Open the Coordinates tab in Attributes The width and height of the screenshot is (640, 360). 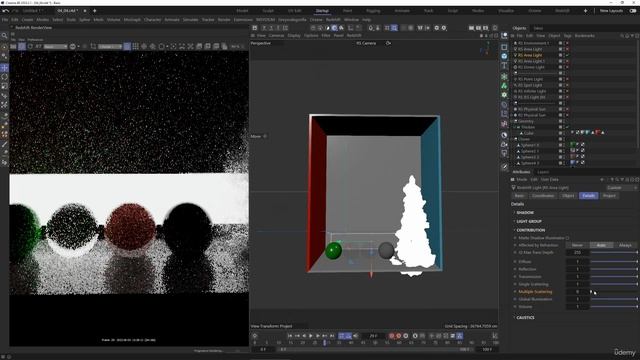[x=543, y=196]
